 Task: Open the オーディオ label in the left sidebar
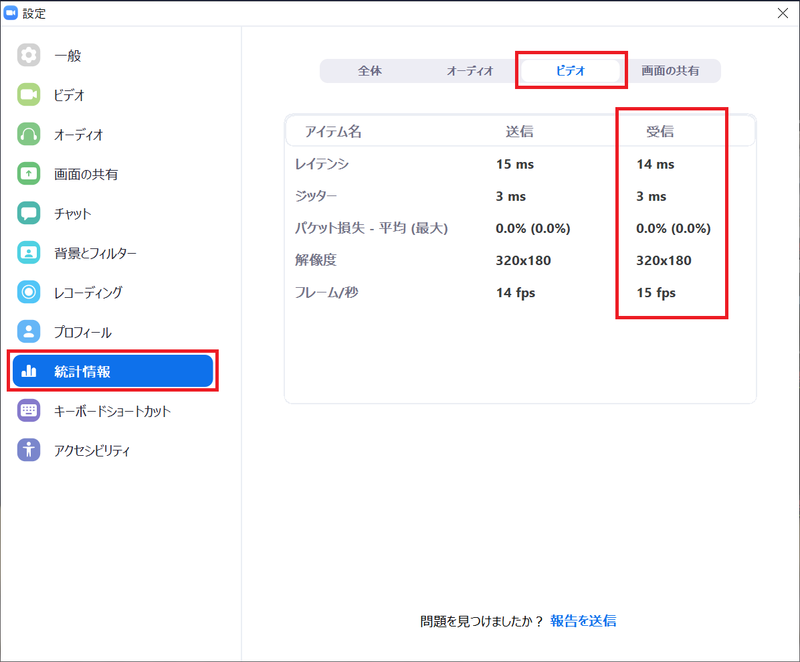click(x=79, y=135)
